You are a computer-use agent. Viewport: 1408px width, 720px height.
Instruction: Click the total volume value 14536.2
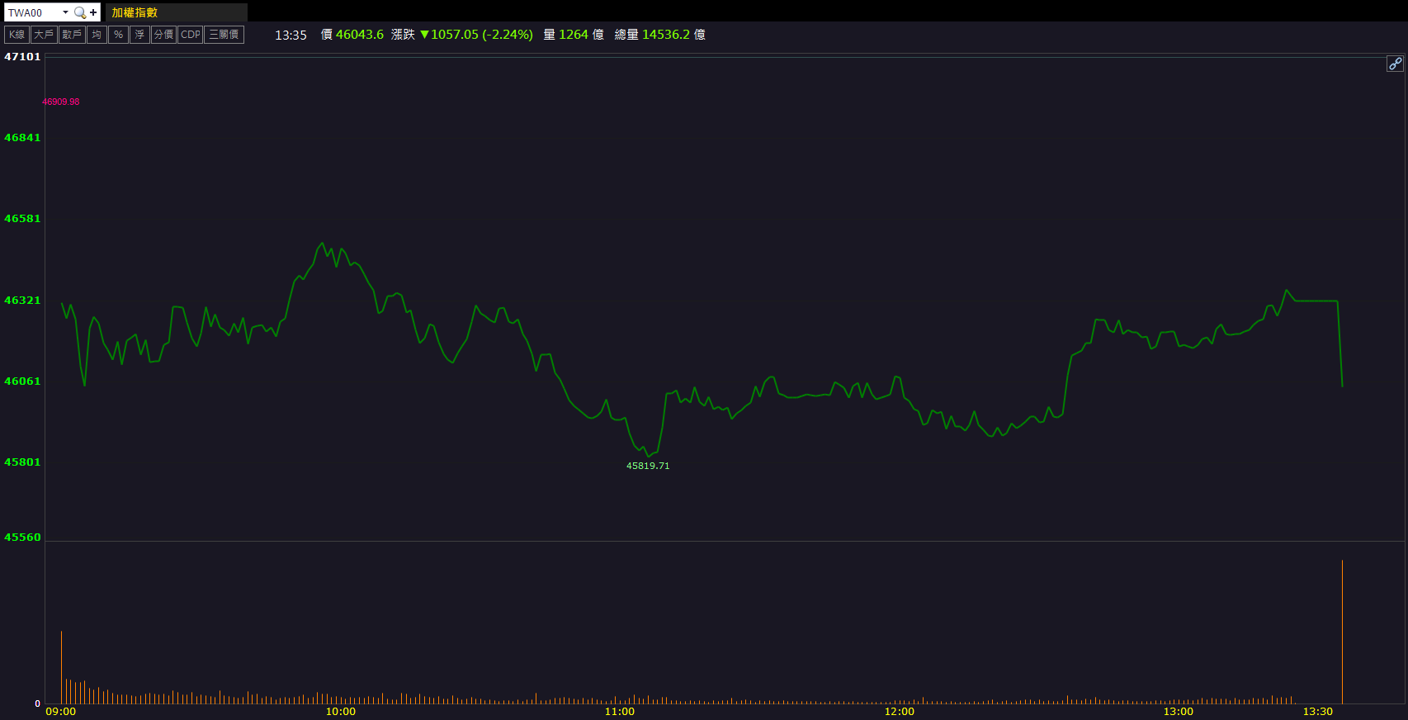coord(666,34)
